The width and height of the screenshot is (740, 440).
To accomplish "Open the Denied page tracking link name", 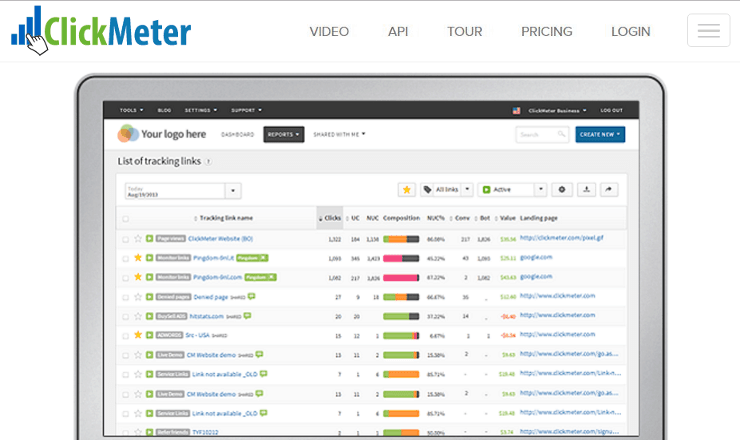I will pos(210,297).
